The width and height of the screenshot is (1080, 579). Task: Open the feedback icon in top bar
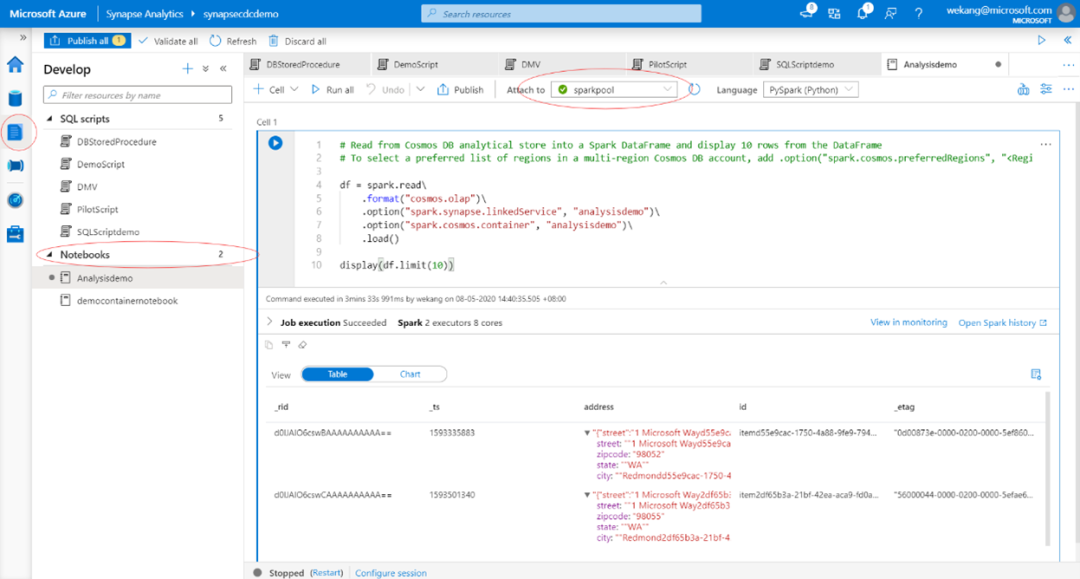[x=891, y=13]
